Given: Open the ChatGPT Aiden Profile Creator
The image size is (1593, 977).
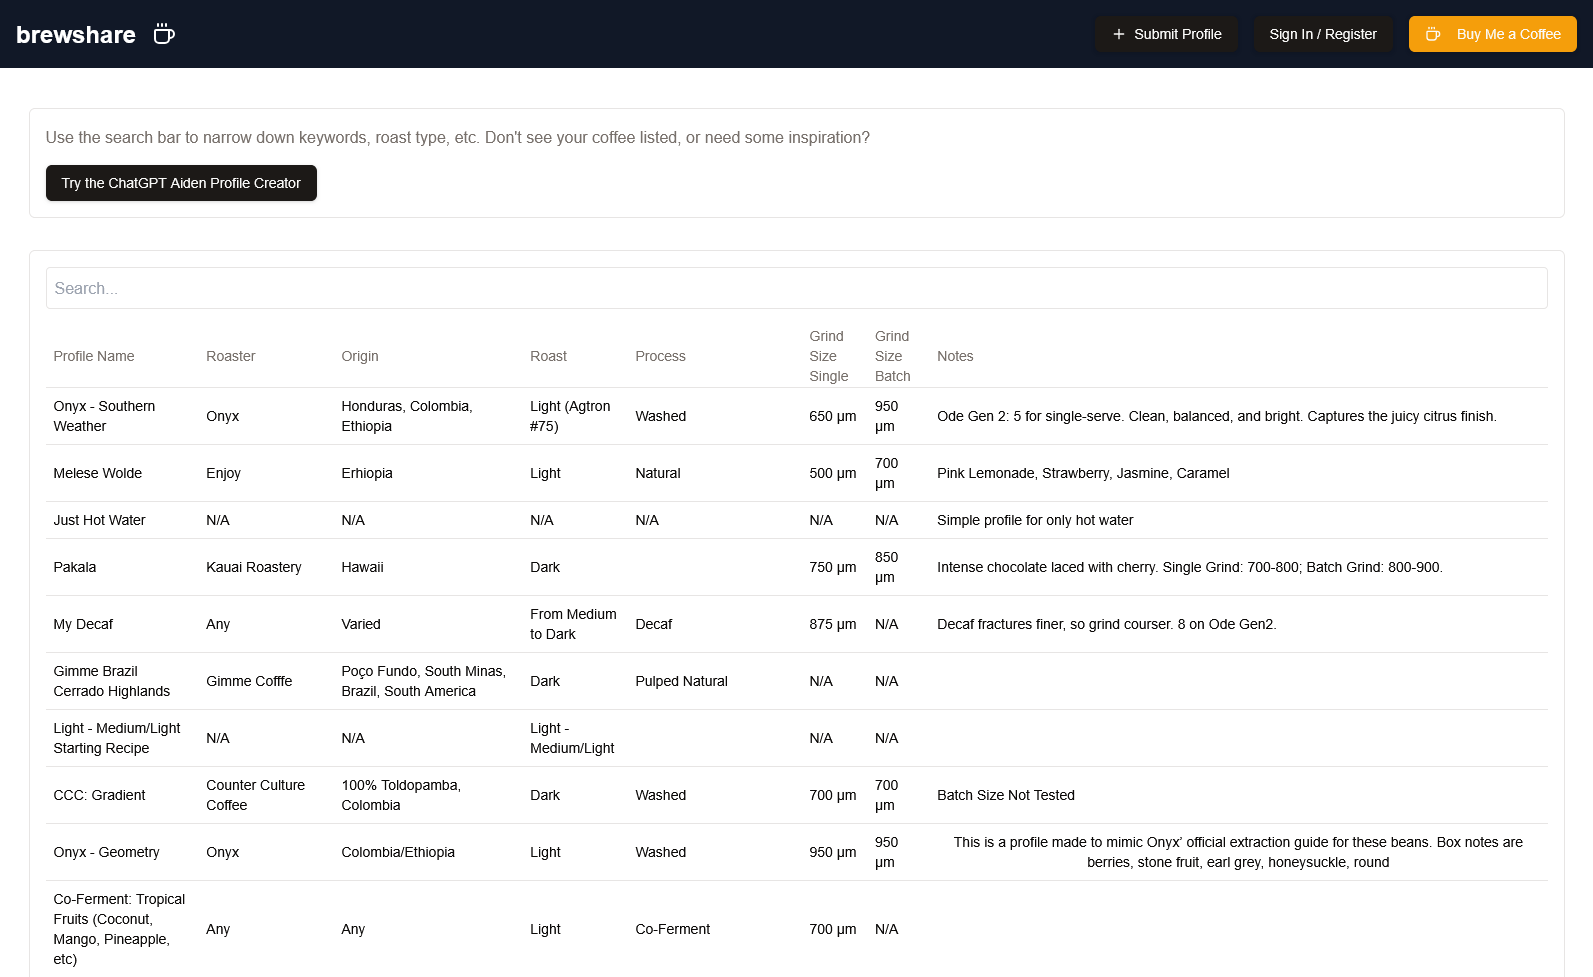Looking at the screenshot, I should click(x=181, y=183).
